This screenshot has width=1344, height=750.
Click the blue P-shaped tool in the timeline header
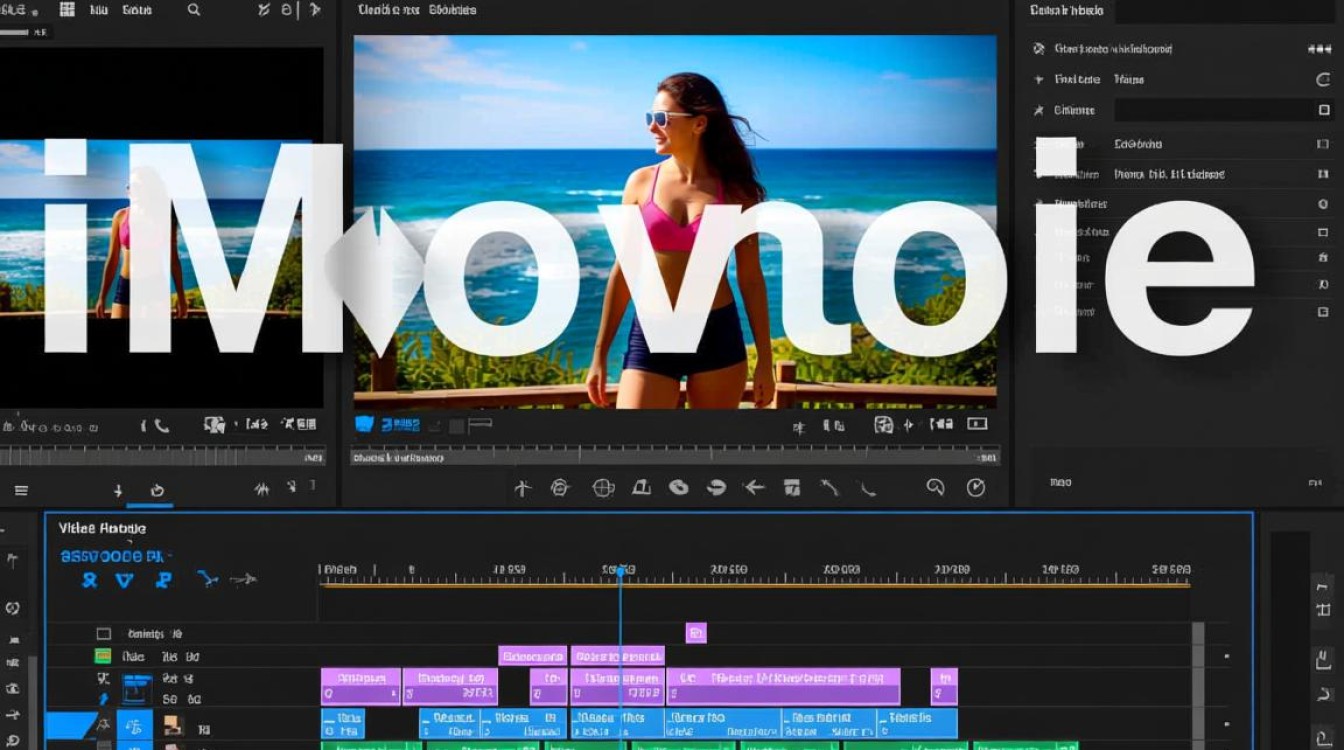pos(164,580)
